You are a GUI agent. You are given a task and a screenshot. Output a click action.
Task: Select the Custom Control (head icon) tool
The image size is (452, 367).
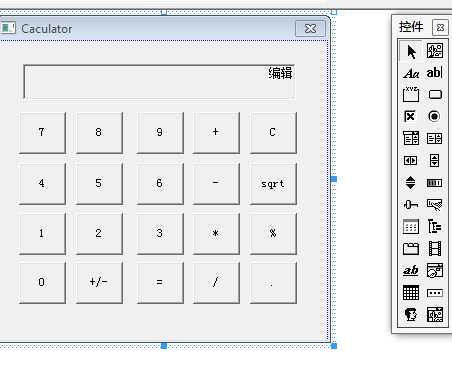(x=411, y=314)
